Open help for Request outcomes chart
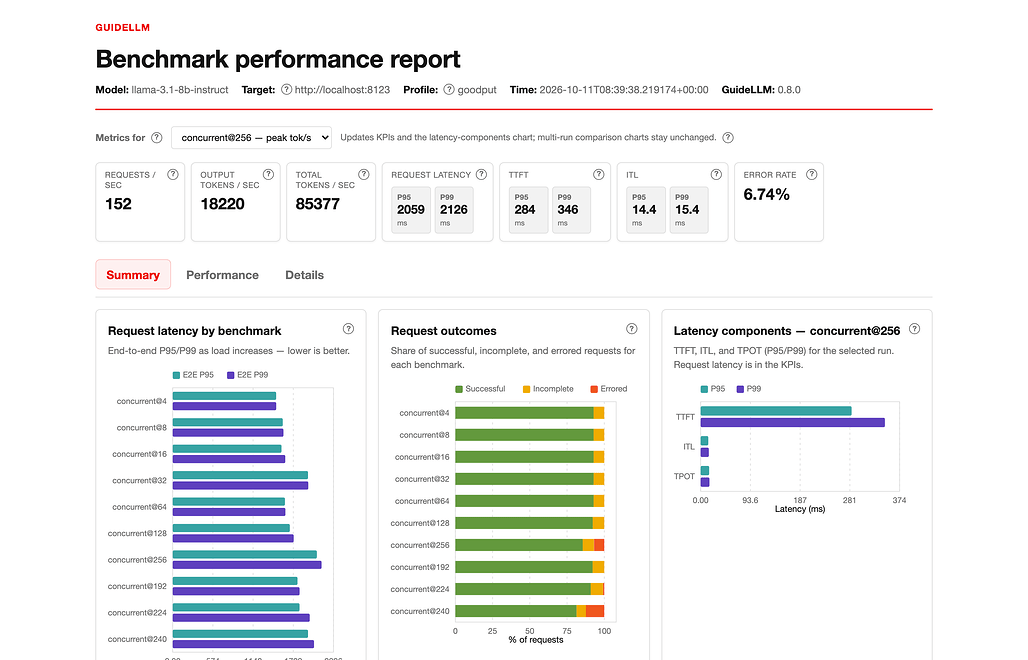The image size is (1028, 660). point(631,329)
